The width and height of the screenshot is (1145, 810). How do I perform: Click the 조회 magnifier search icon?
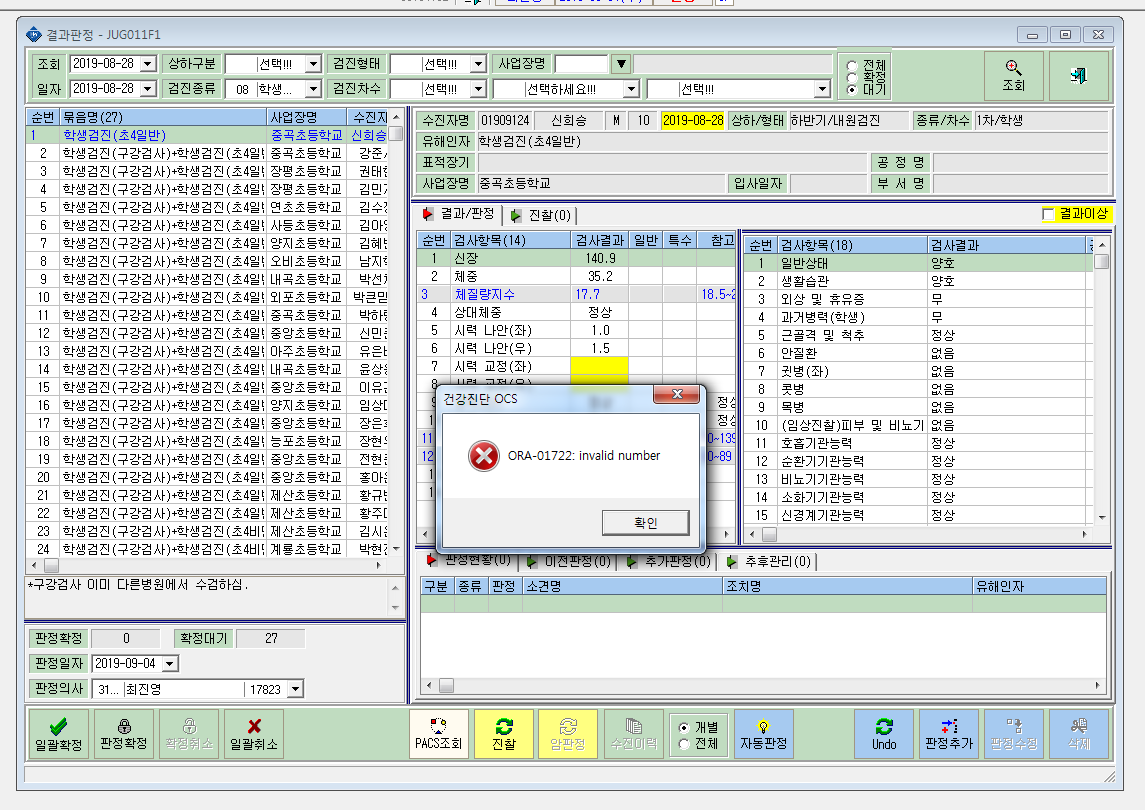click(1013, 69)
